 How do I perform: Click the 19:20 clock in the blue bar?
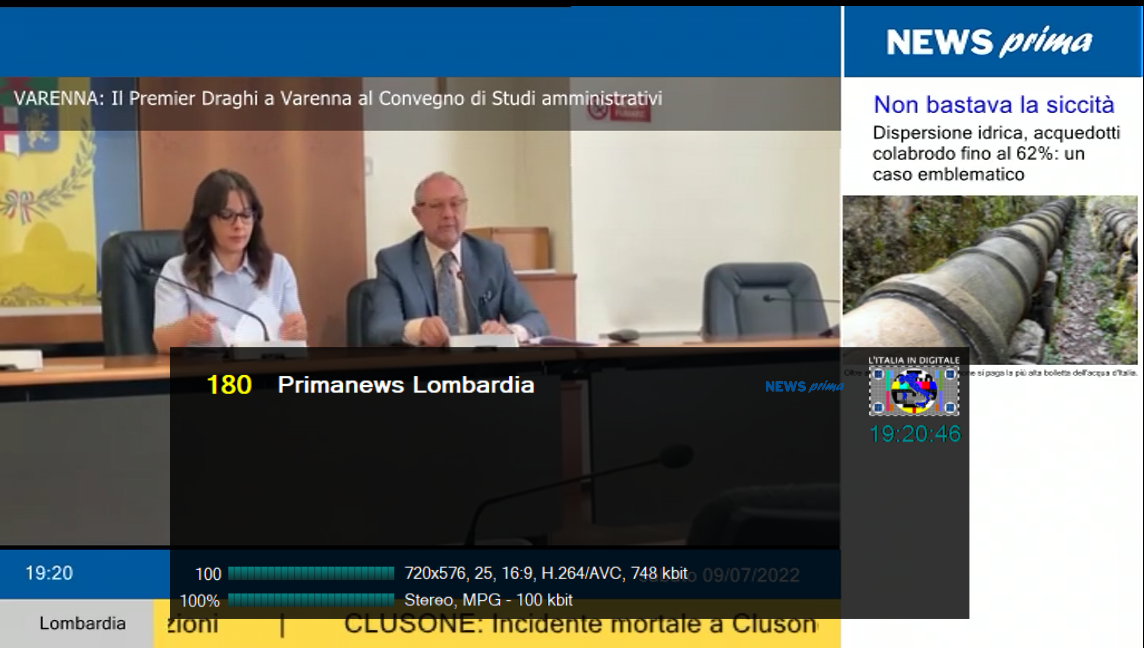49,574
